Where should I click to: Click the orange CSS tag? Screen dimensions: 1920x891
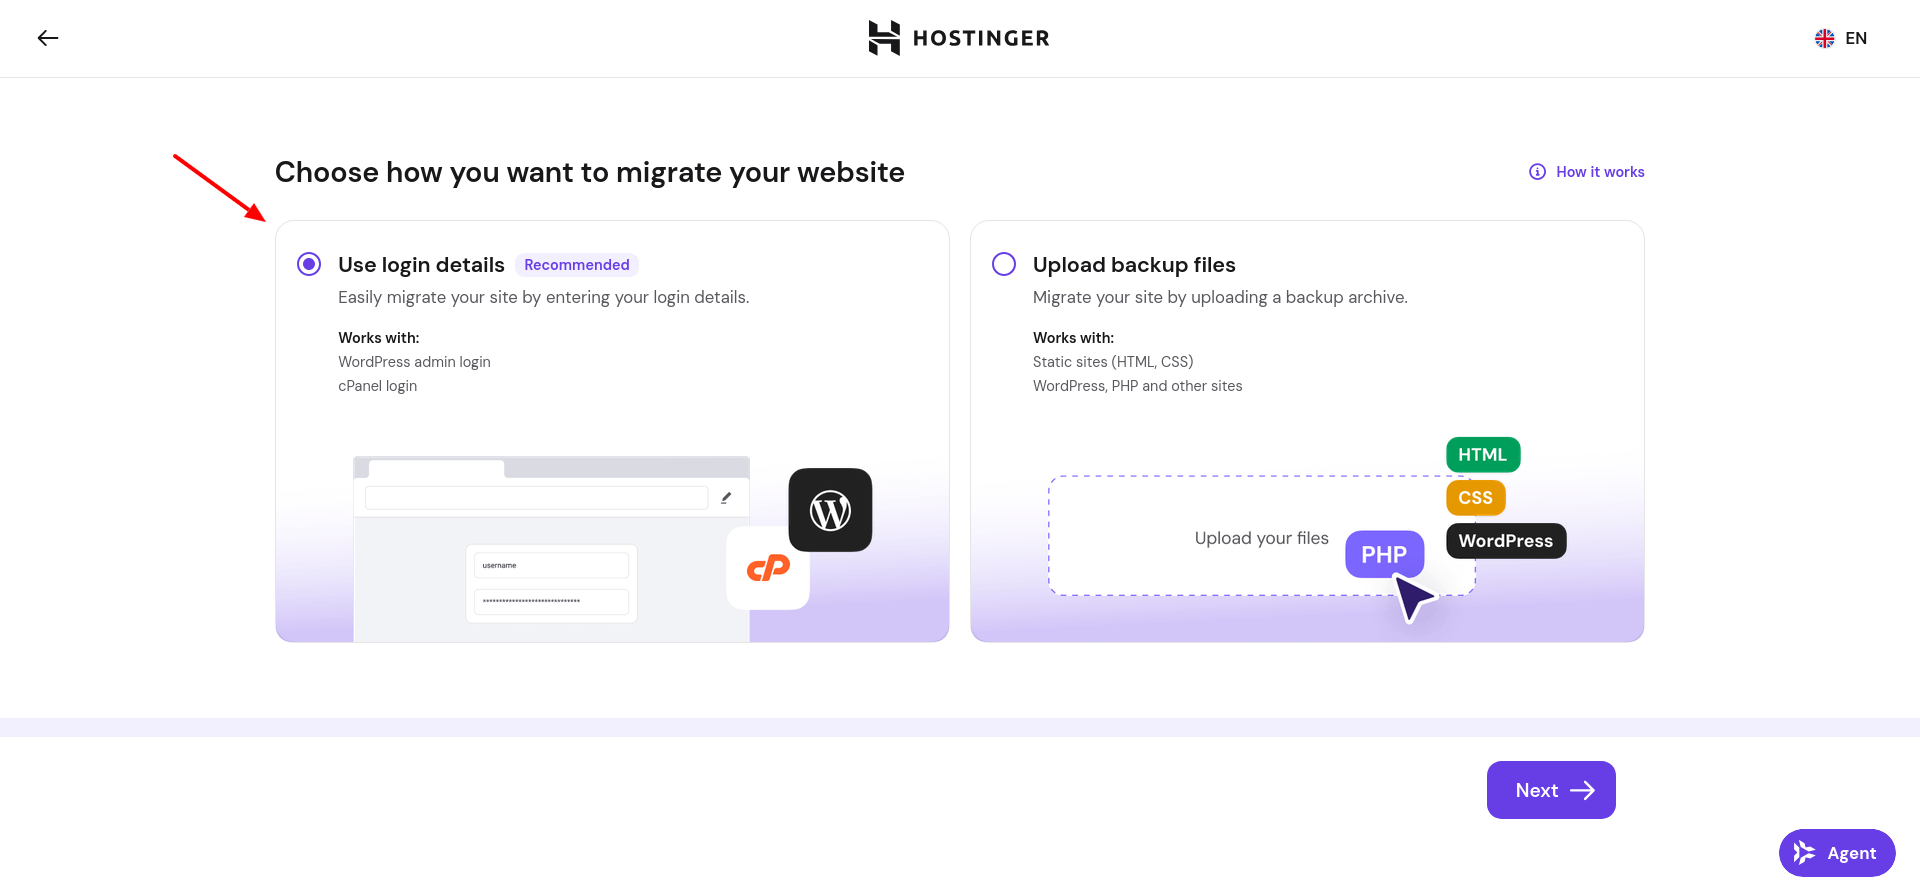coord(1476,498)
